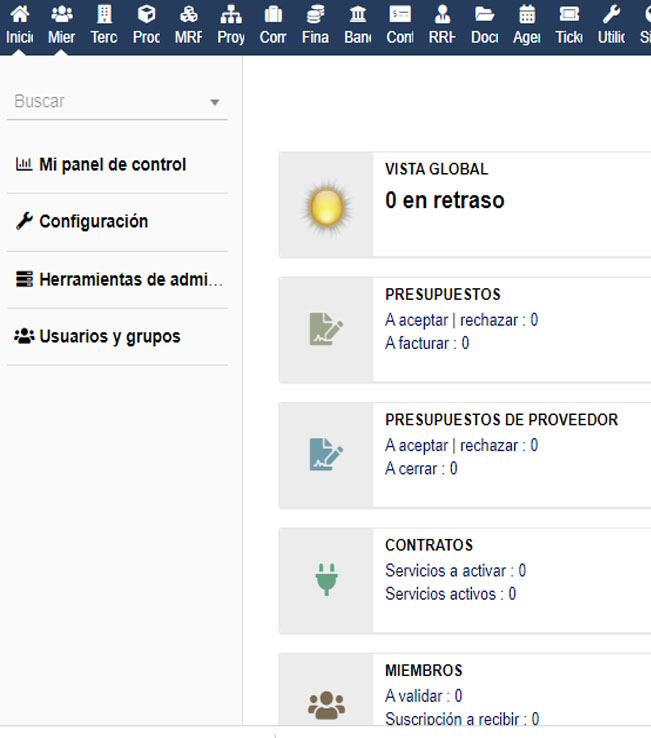Open Usuarios y grupos in sidebar
Screen dimensions: 651x738
tap(109, 337)
